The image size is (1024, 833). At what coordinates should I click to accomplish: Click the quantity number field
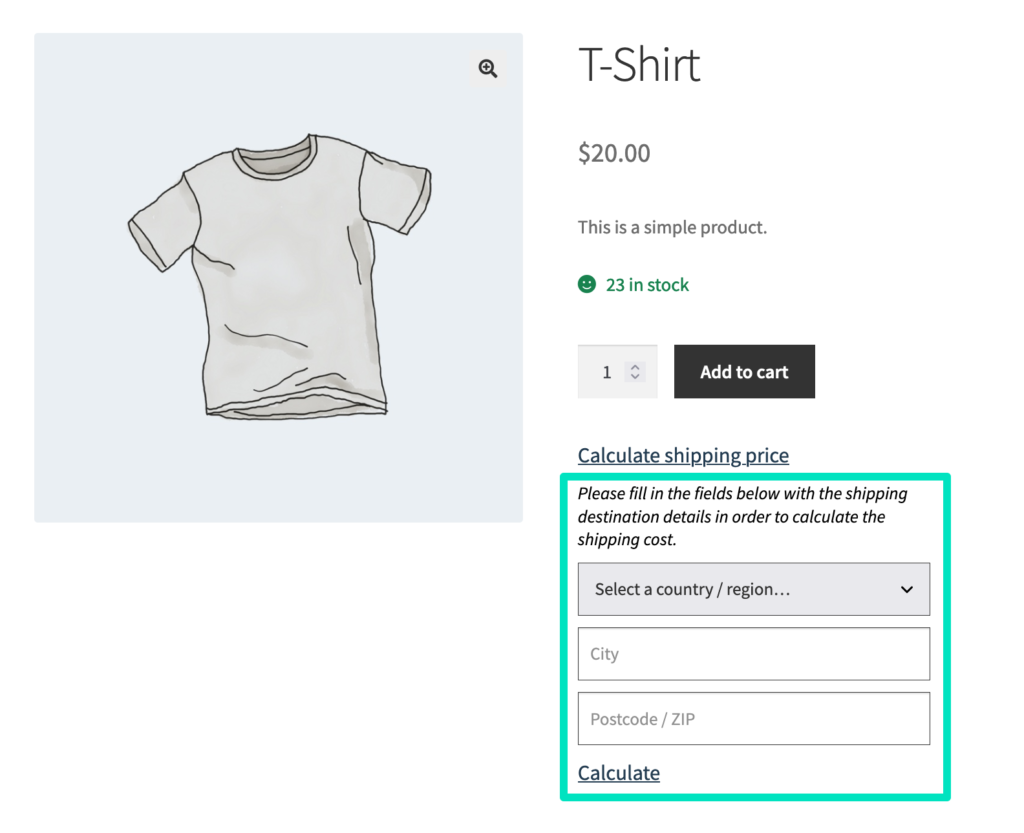(x=606, y=372)
